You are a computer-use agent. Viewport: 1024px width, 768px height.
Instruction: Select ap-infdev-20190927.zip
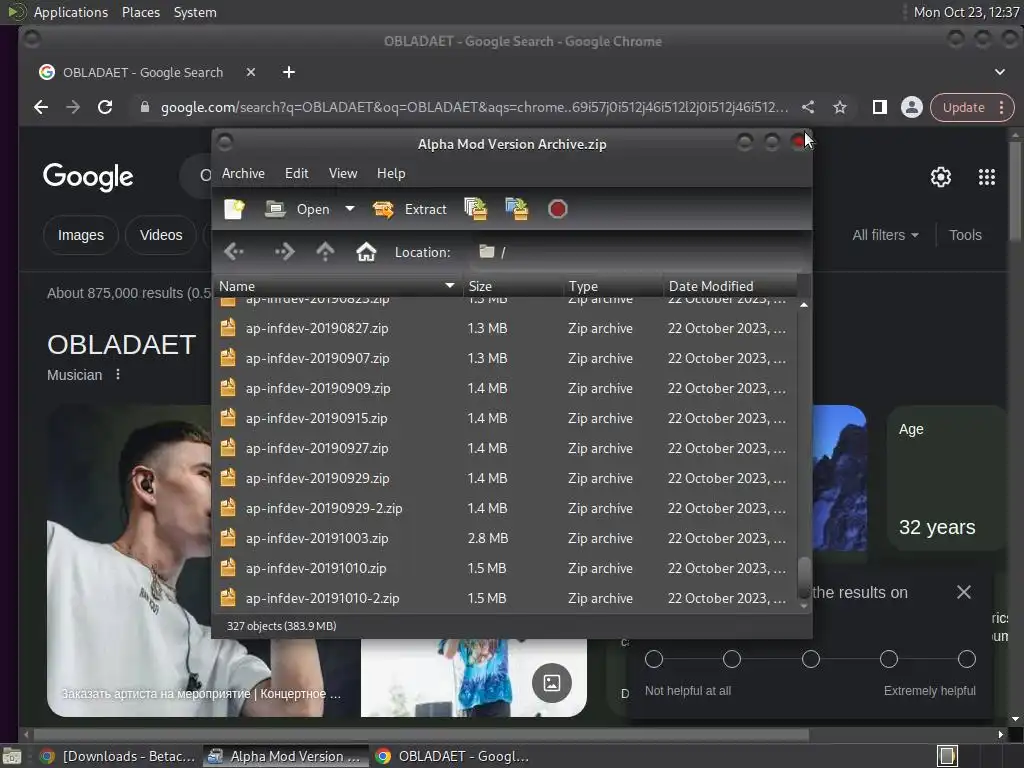505,448
